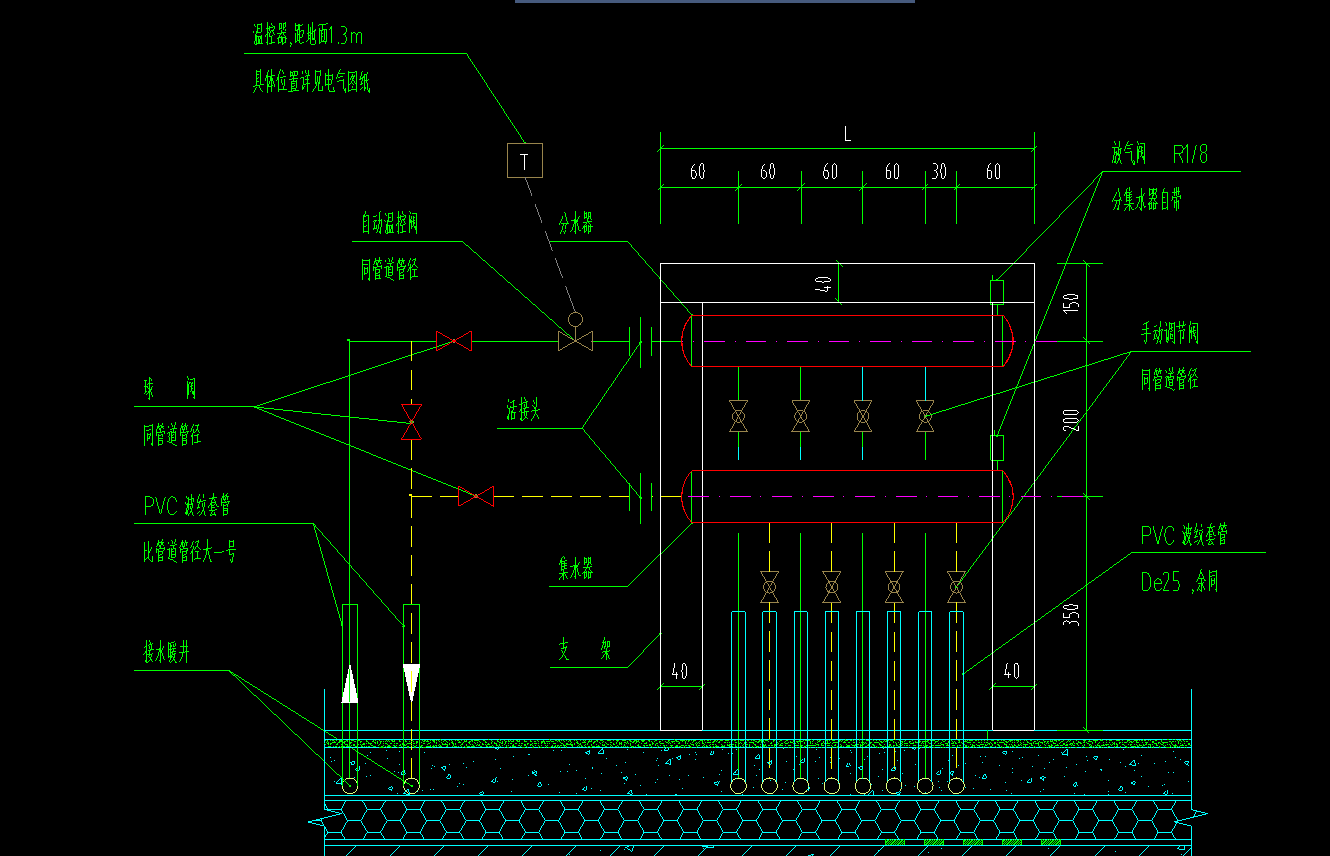Screen dimensions: 1330x856
Task: Click the L overall dimension text
Action: (x=847, y=136)
